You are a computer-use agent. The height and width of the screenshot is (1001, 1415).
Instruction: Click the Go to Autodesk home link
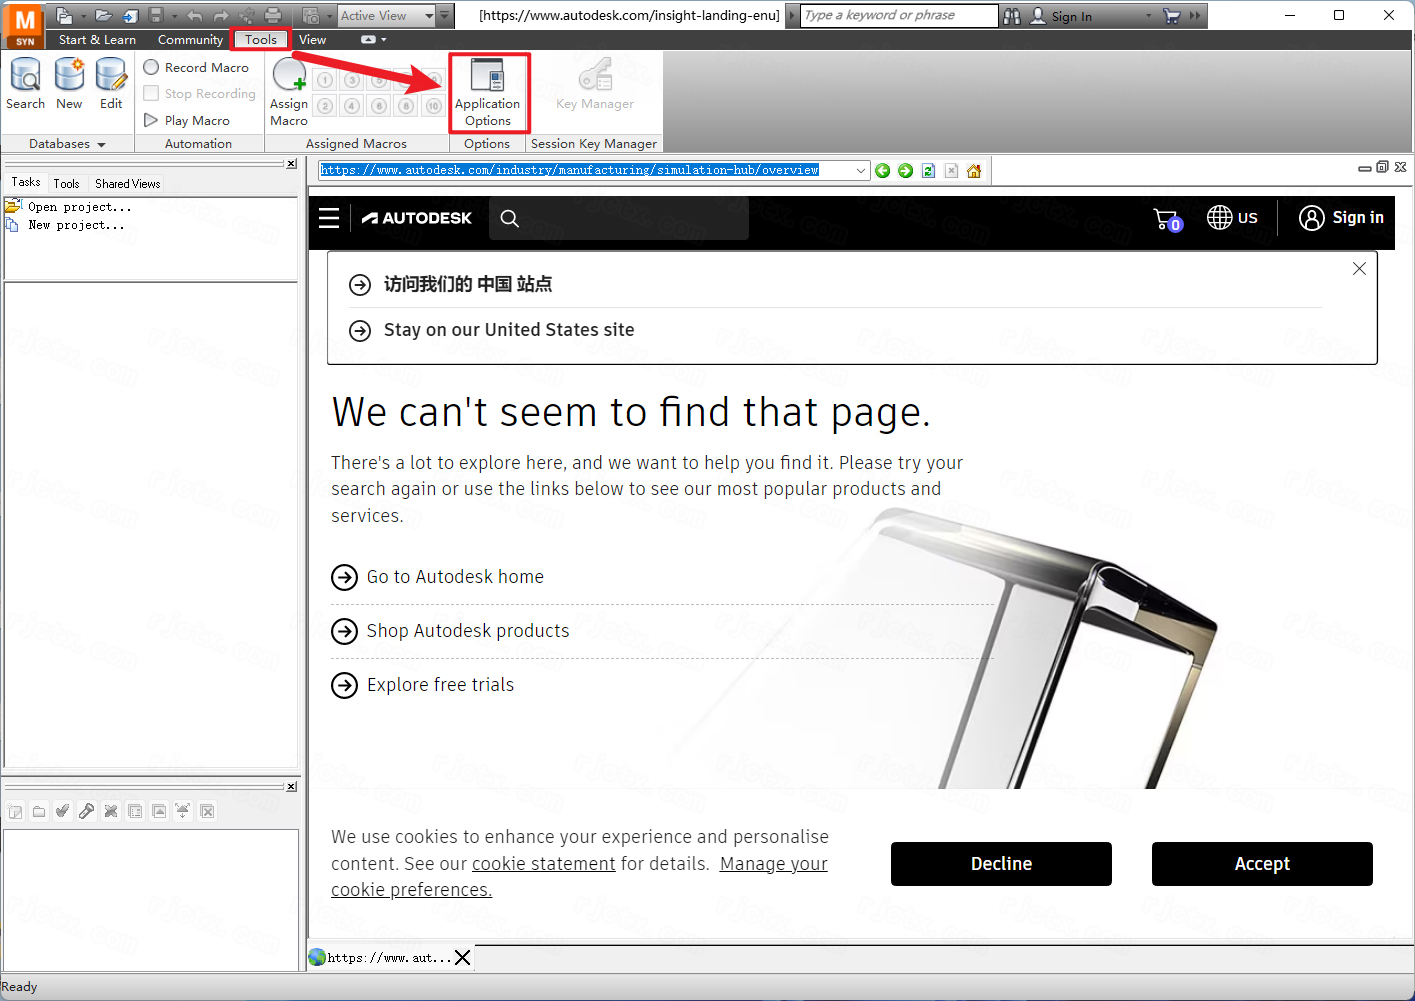point(455,577)
